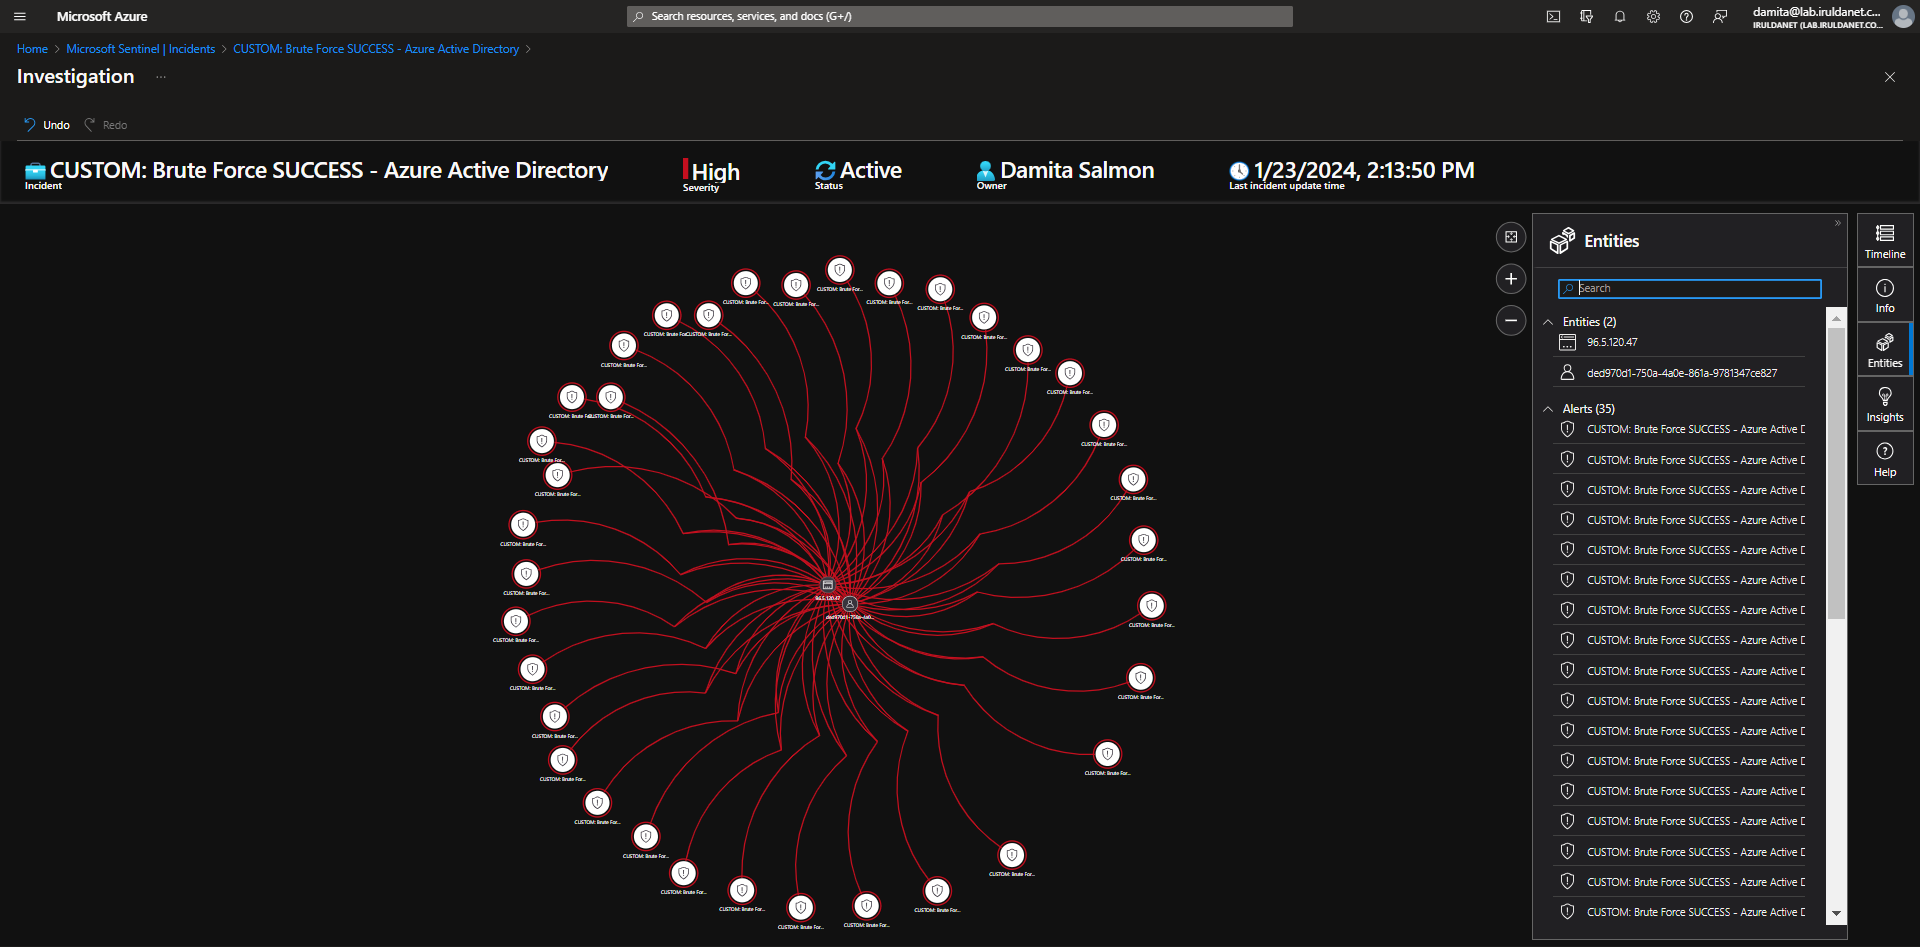
Task: Select the account entity node in graph center
Action: click(x=849, y=604)
